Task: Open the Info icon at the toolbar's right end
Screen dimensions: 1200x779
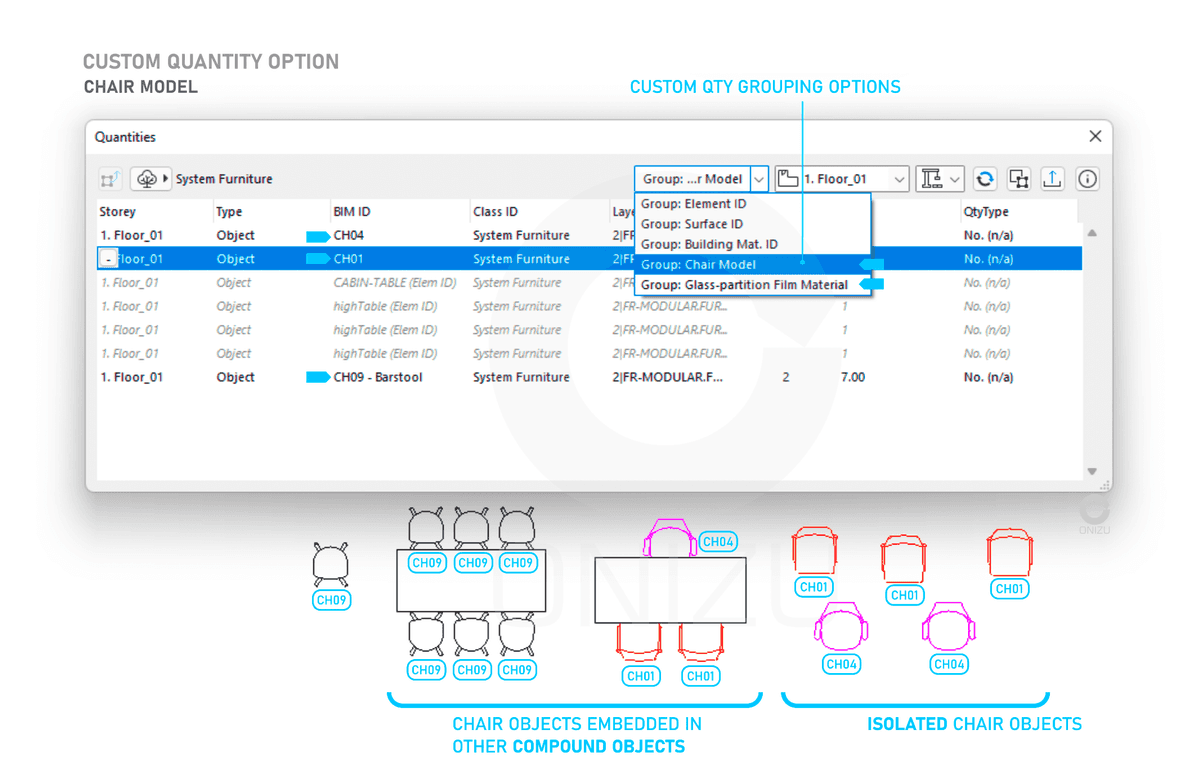Action: pos(1088,178)
